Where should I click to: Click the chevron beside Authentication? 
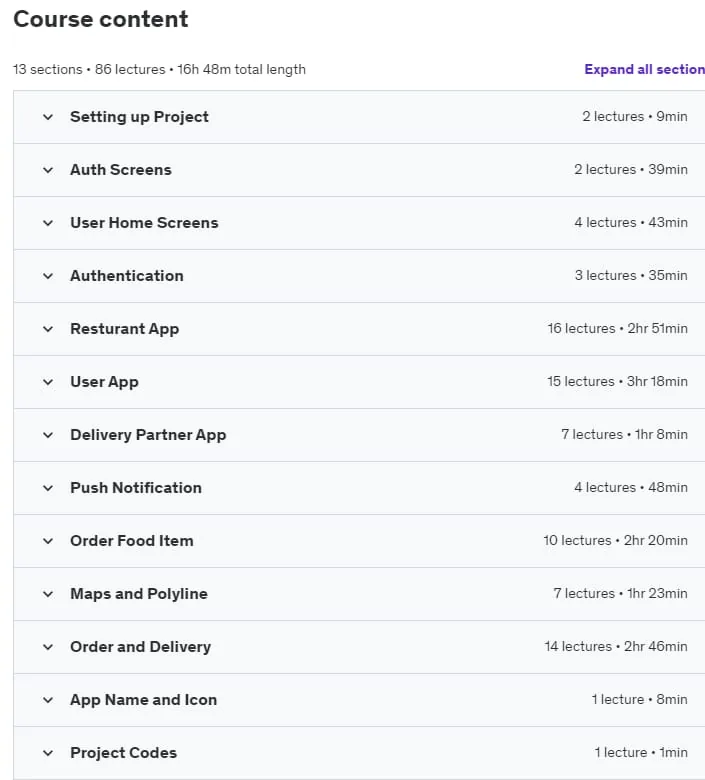pyautogui.click(x=48, y=276)
